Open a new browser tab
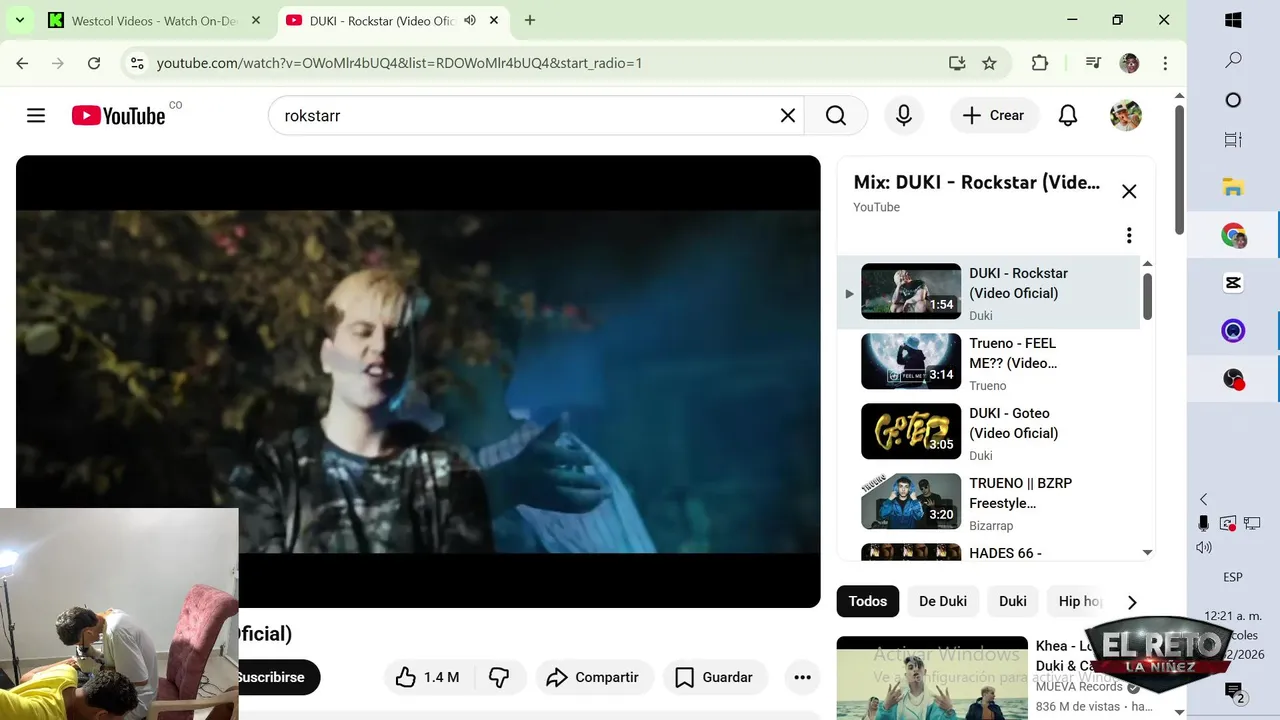 [530, 20]
